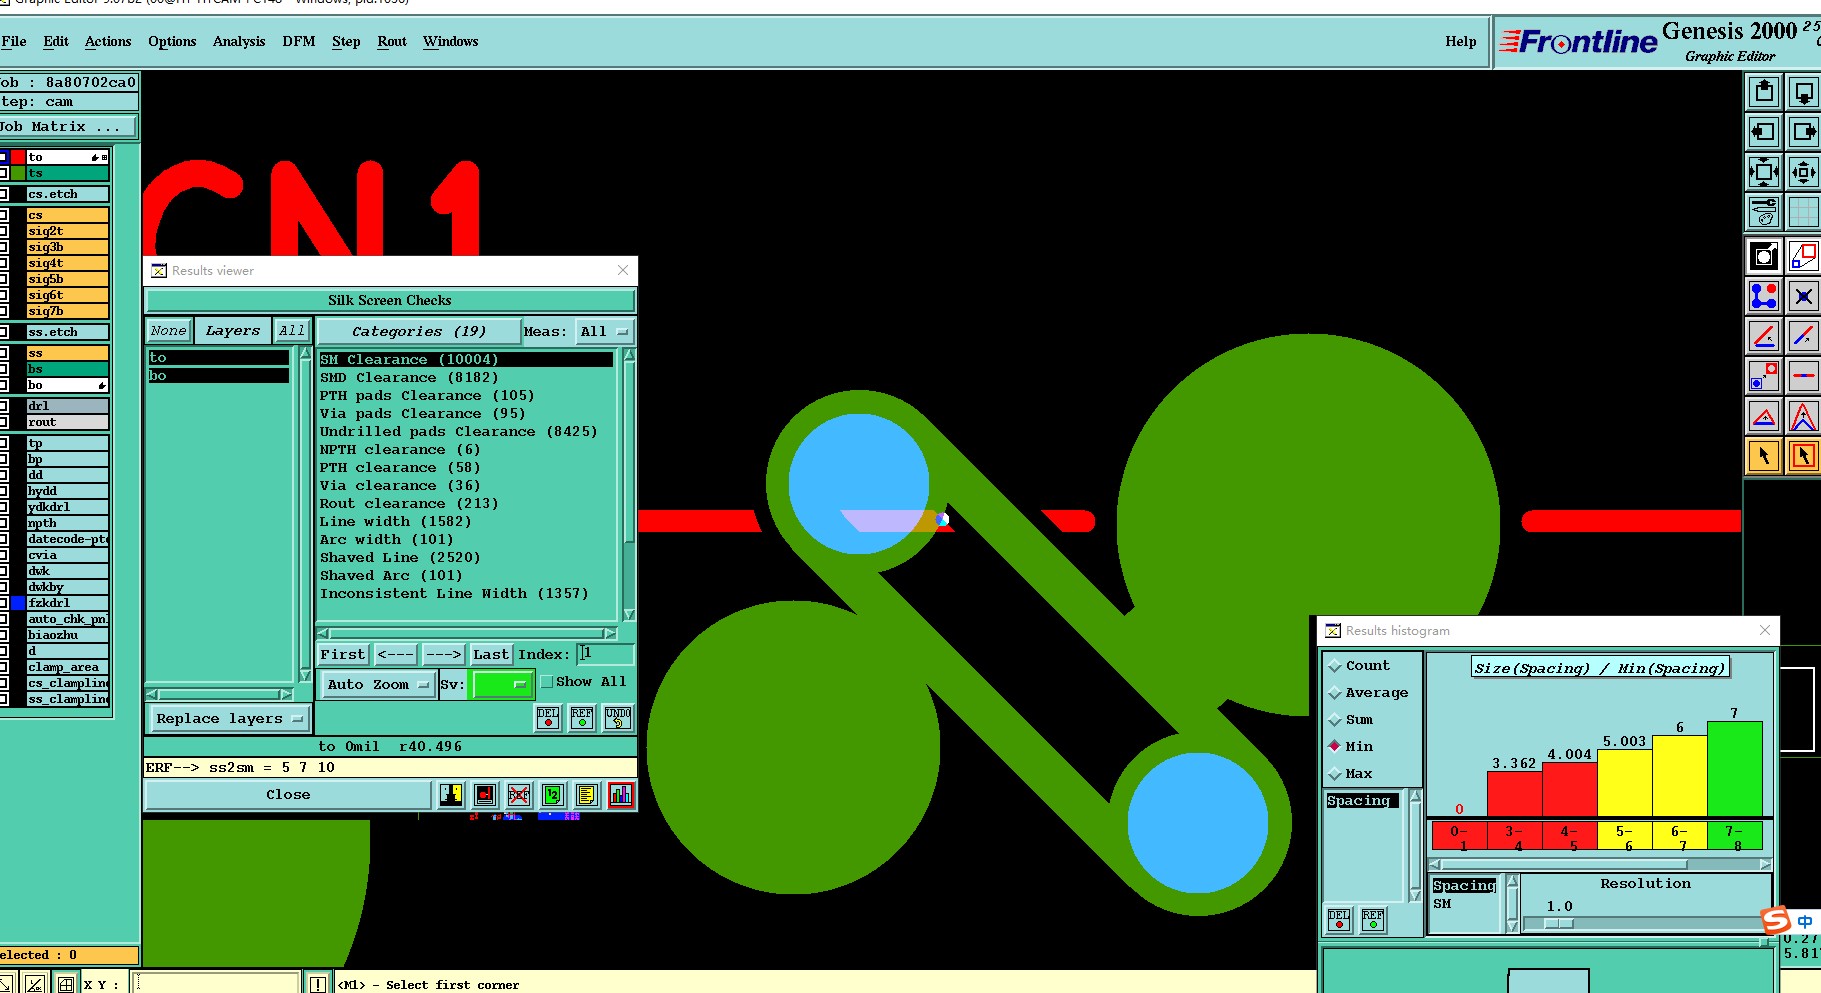The height and width of the screenshot is (993, 1821).
Task: Click the center-to-center measure icon with red circle
Action: point(1764,376)
